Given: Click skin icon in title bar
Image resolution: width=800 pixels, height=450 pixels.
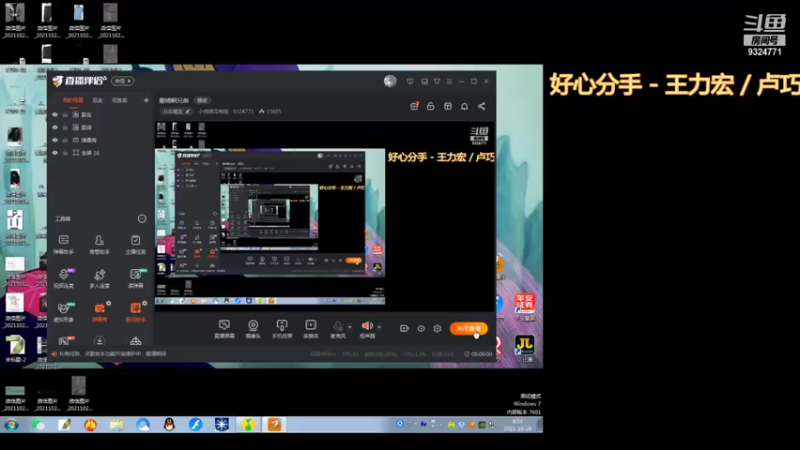Looking at the screenshot, I should [x=437, y=81].
